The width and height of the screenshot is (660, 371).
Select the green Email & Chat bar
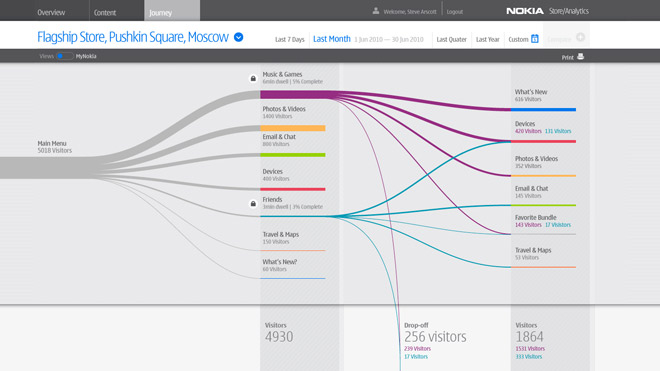(x=293, y=155)
